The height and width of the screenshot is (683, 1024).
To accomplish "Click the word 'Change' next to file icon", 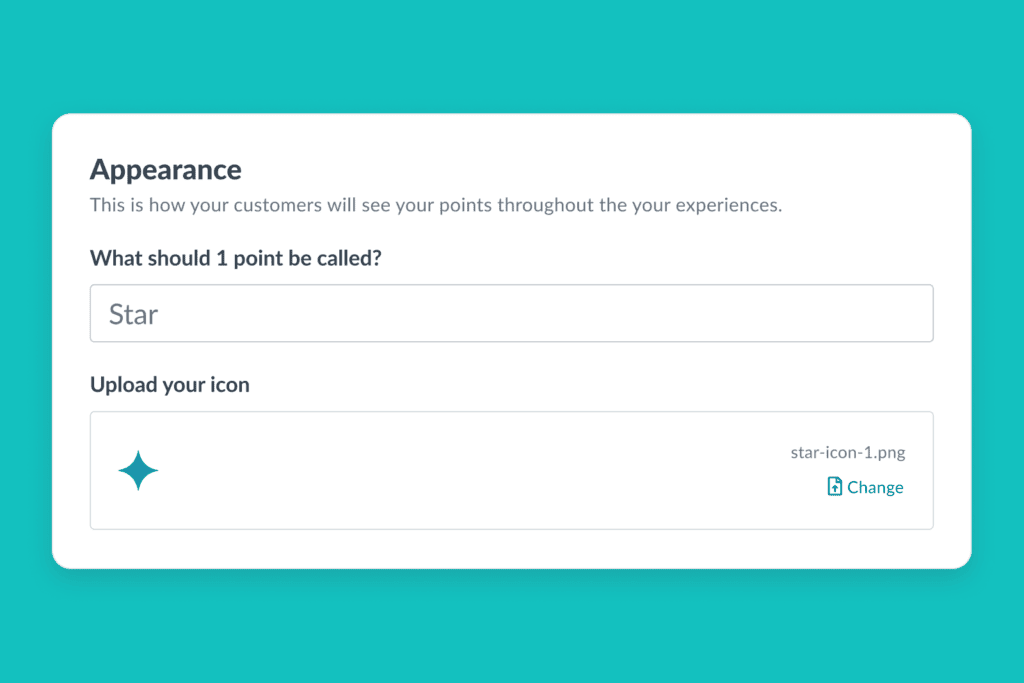I will [x=875, y=487].
